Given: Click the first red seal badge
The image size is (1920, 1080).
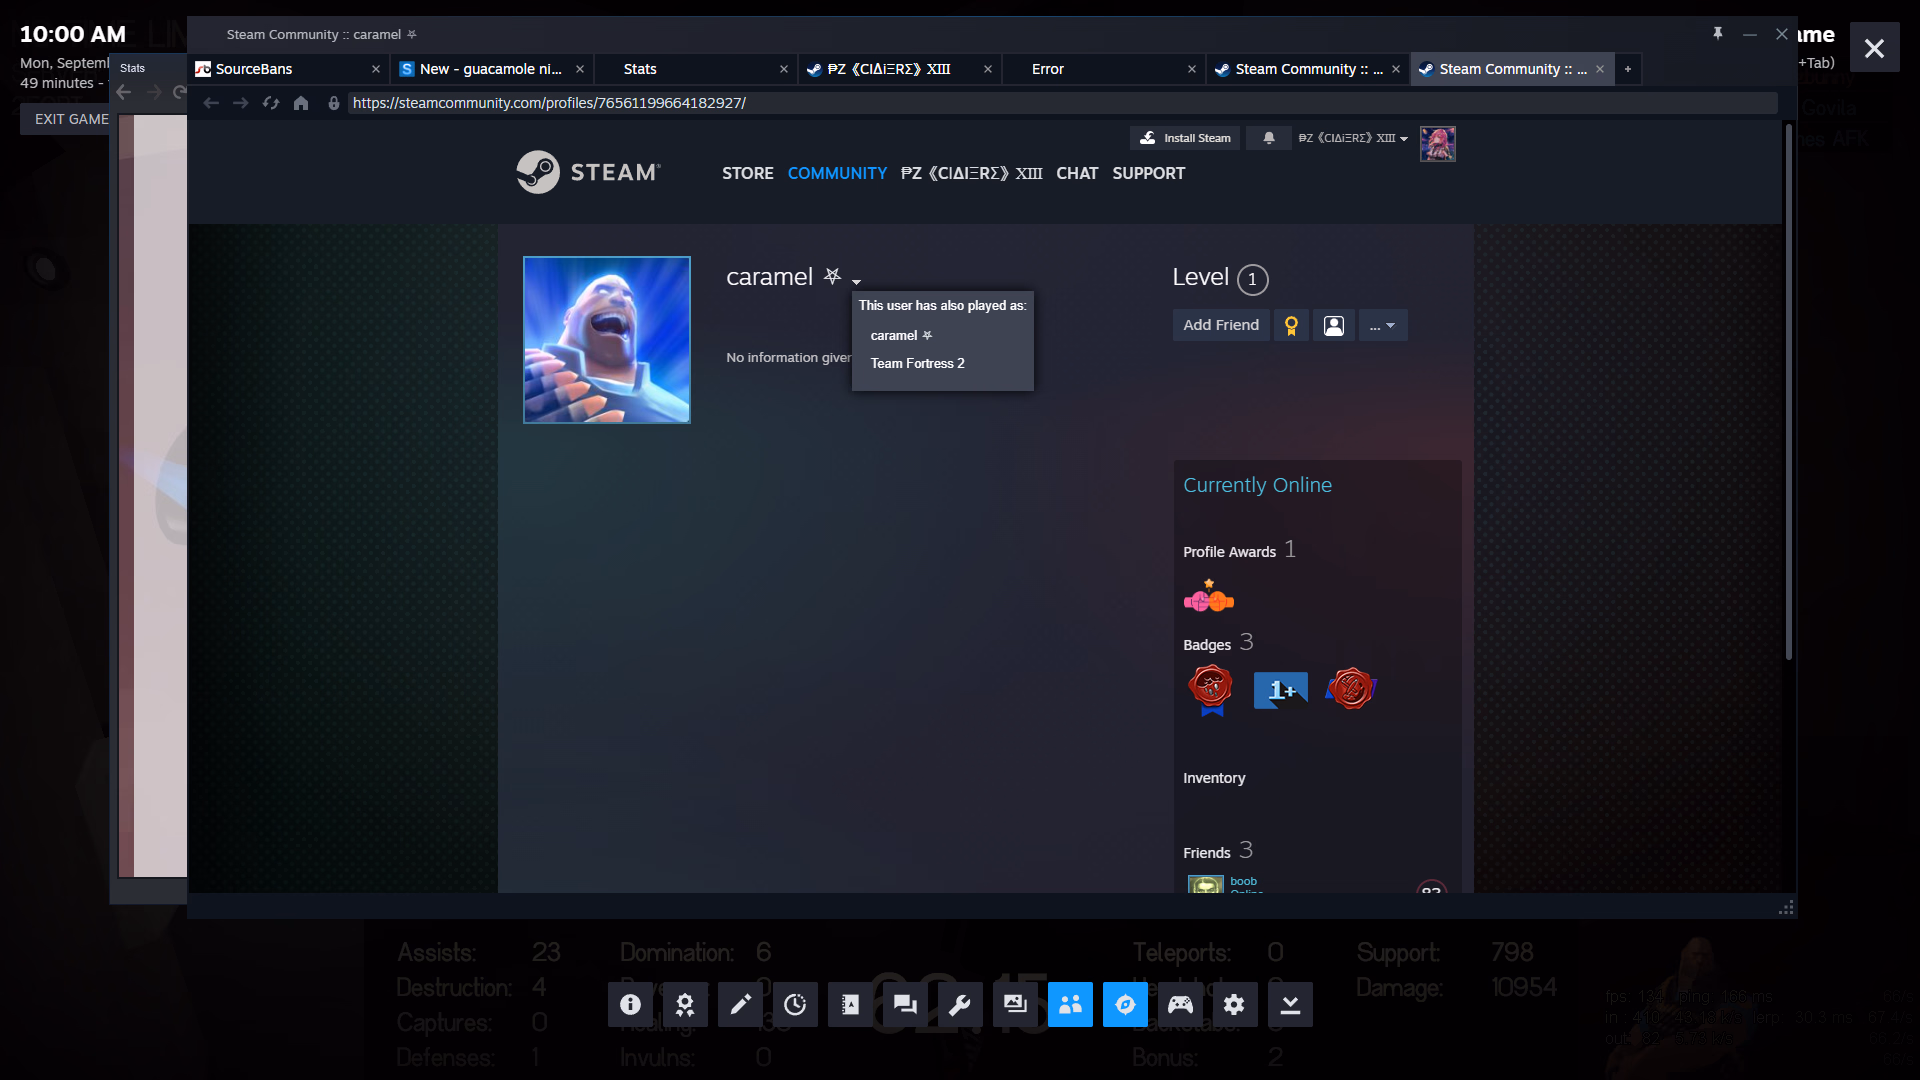Looking at the screenshot, I should [1211, 690].
